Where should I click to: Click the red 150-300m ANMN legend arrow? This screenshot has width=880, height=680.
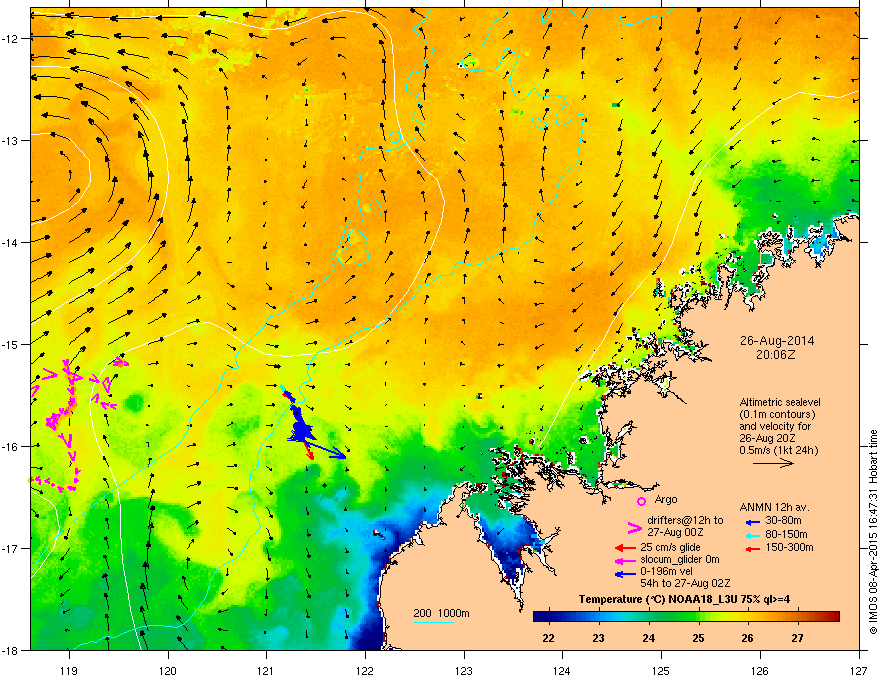click(752, 549)
